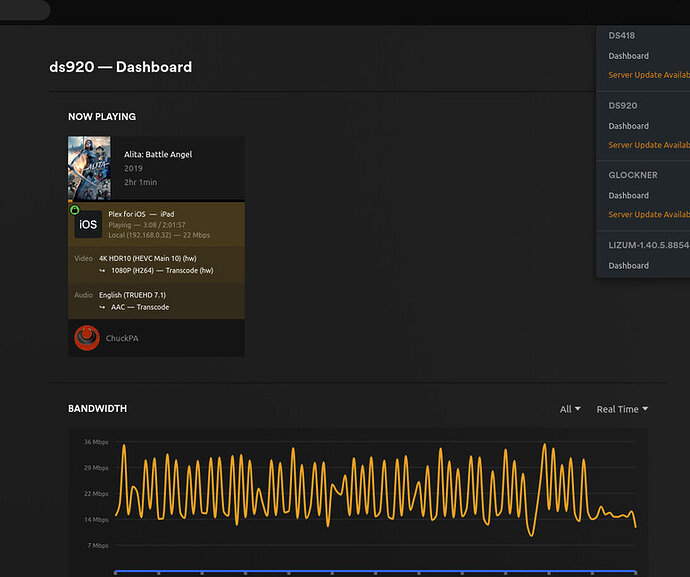Open the All bandwidth filter dropdown
Image resolution: width=690 pixels, height=577 pixels.
click(x=570, y=409)
